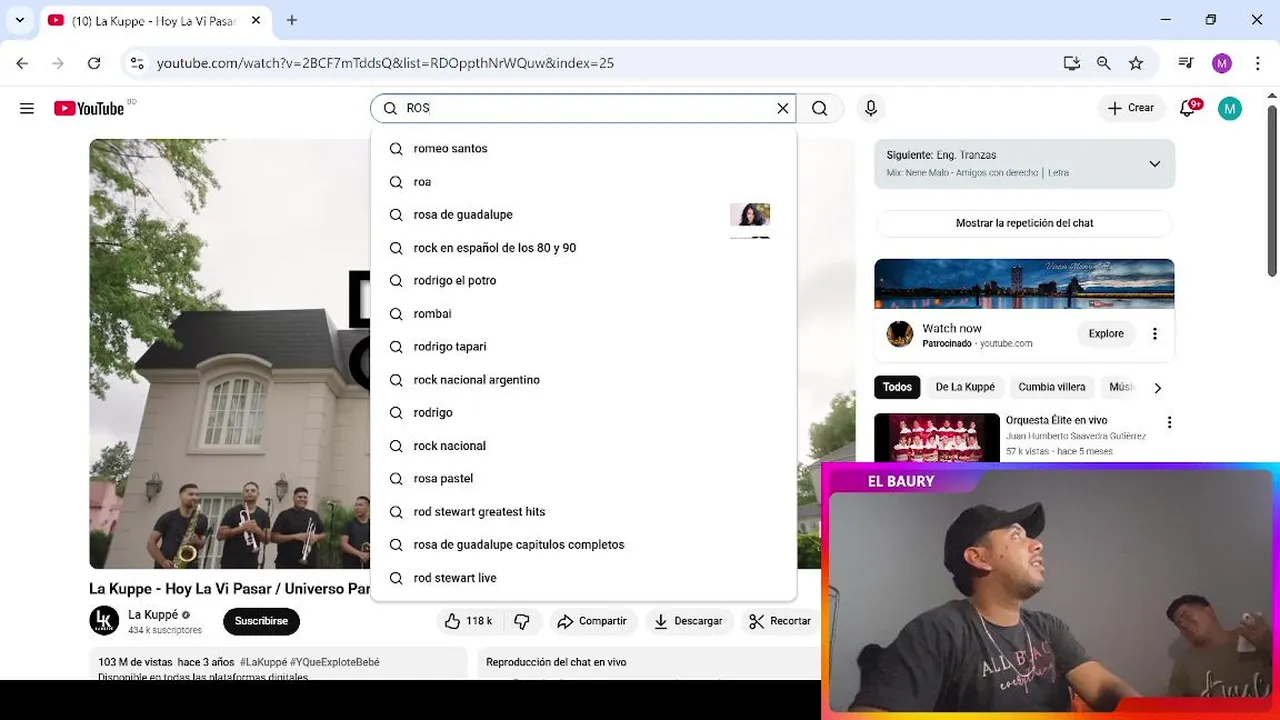Open the YouTube hamburger guide menu
1280x720 pixels.
[x=27, y=108]
